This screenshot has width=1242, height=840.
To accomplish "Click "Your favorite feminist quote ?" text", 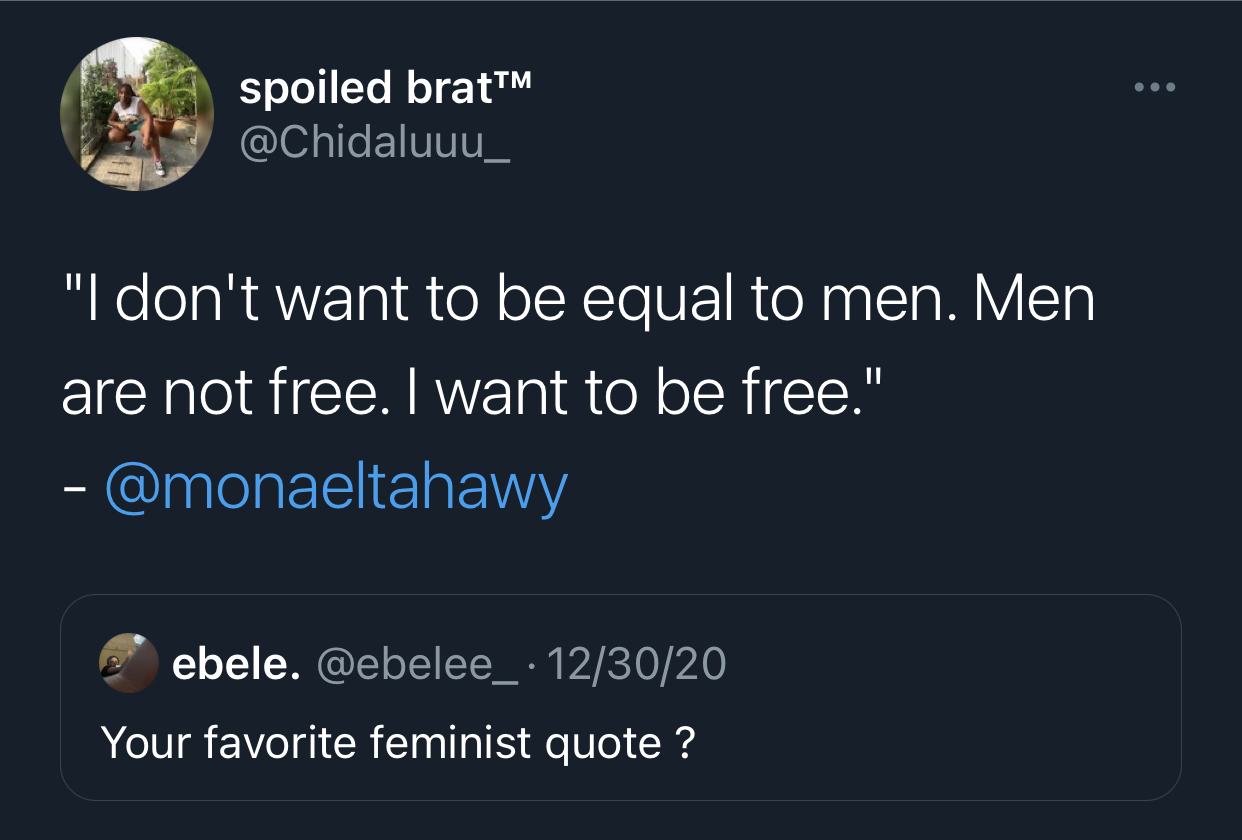I will (397, 742).
